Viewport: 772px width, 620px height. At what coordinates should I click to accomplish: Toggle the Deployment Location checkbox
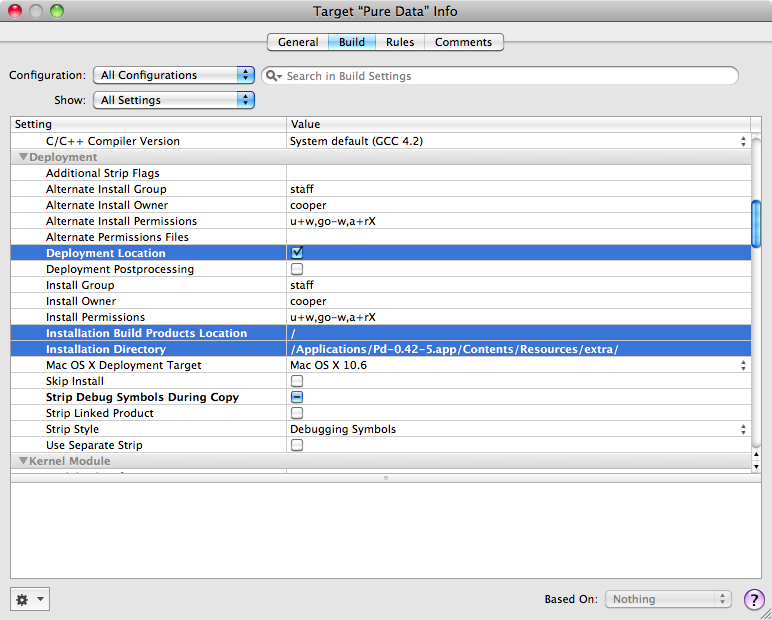(297, 253)
